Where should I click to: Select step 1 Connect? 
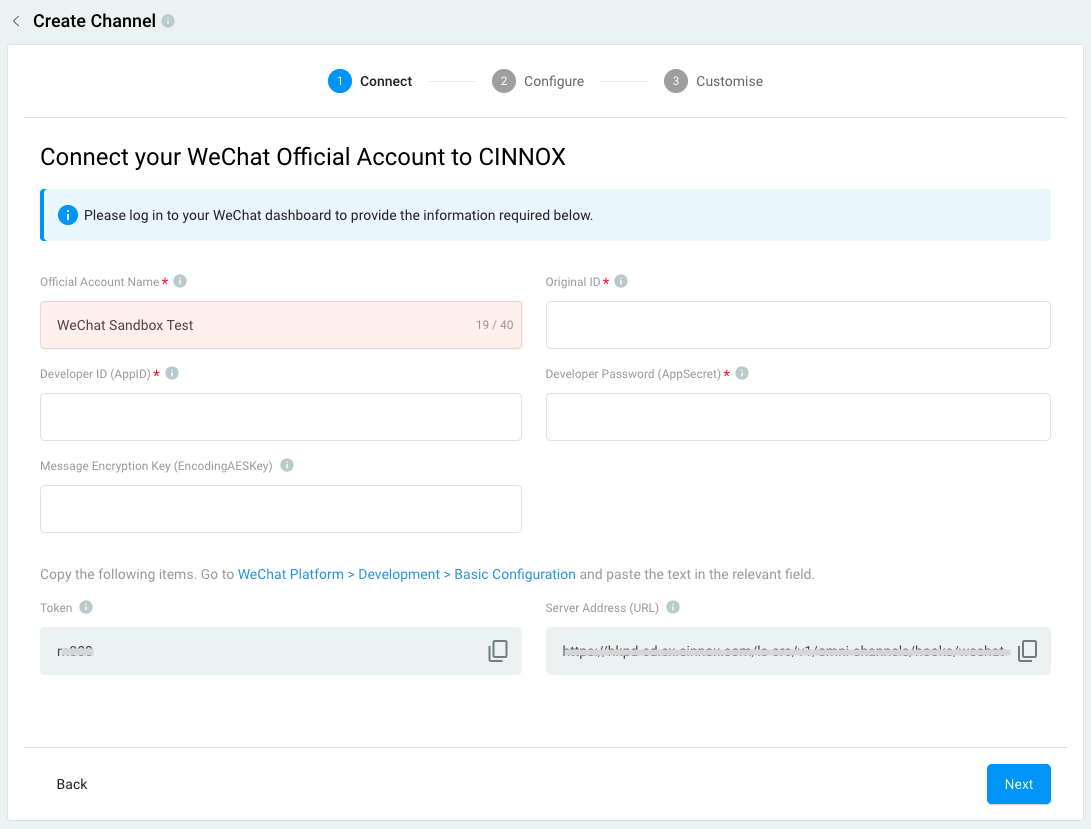click(x=370, y=81)
